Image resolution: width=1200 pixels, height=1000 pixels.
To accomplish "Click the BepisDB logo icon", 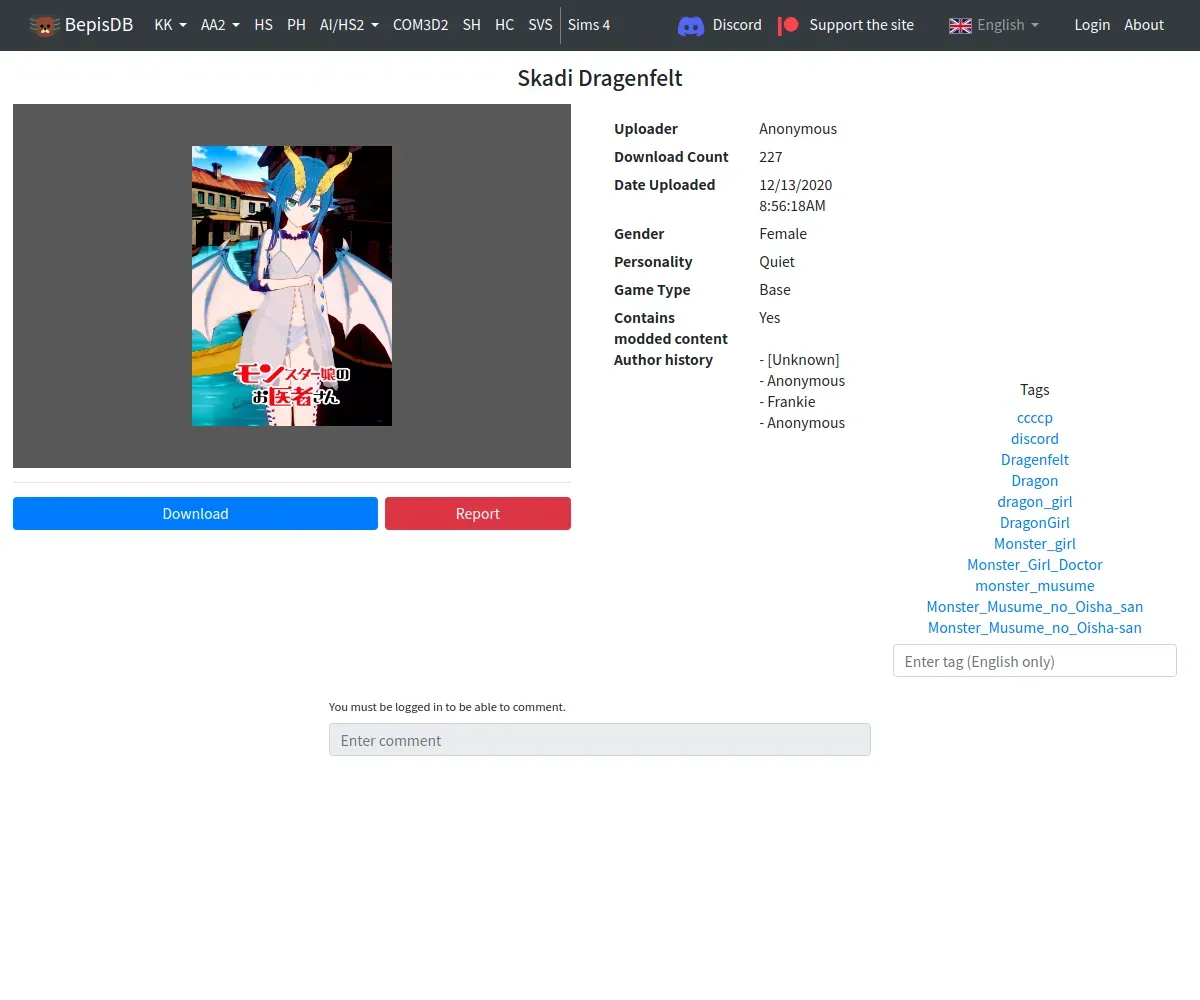I will pyautogui.click(x=44, y=25).
